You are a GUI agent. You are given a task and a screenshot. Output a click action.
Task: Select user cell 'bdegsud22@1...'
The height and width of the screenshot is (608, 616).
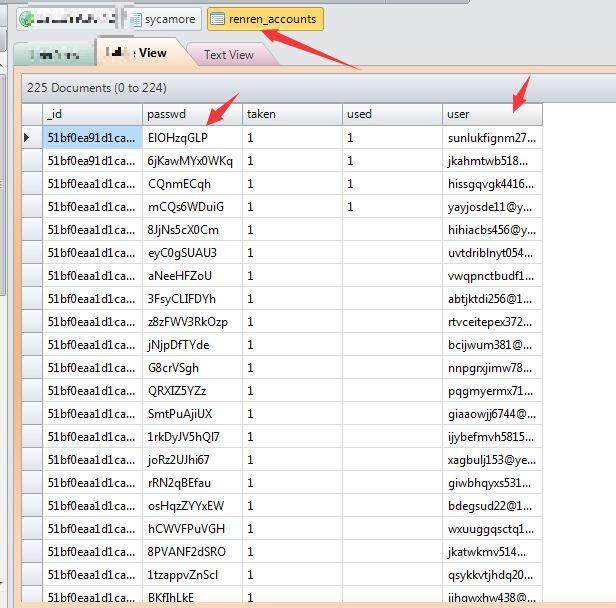(x=492, y=505)
